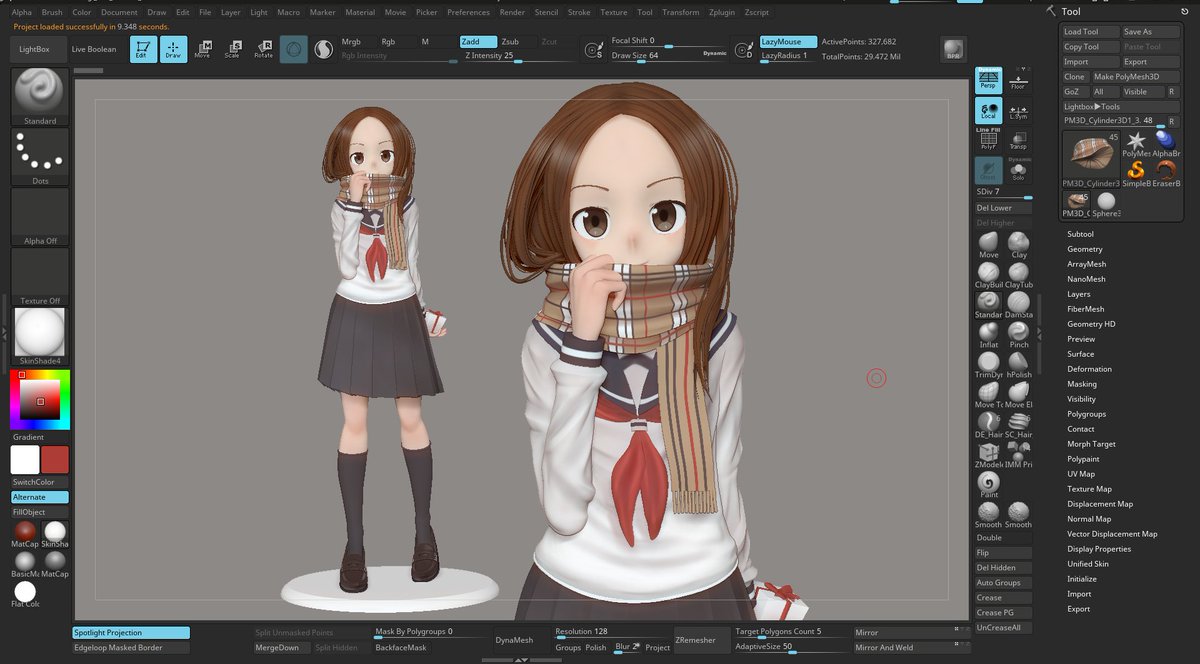Screen dimensions: 1200x664
Task: Select the DamStandard brush
Action: click(1018, 304)
